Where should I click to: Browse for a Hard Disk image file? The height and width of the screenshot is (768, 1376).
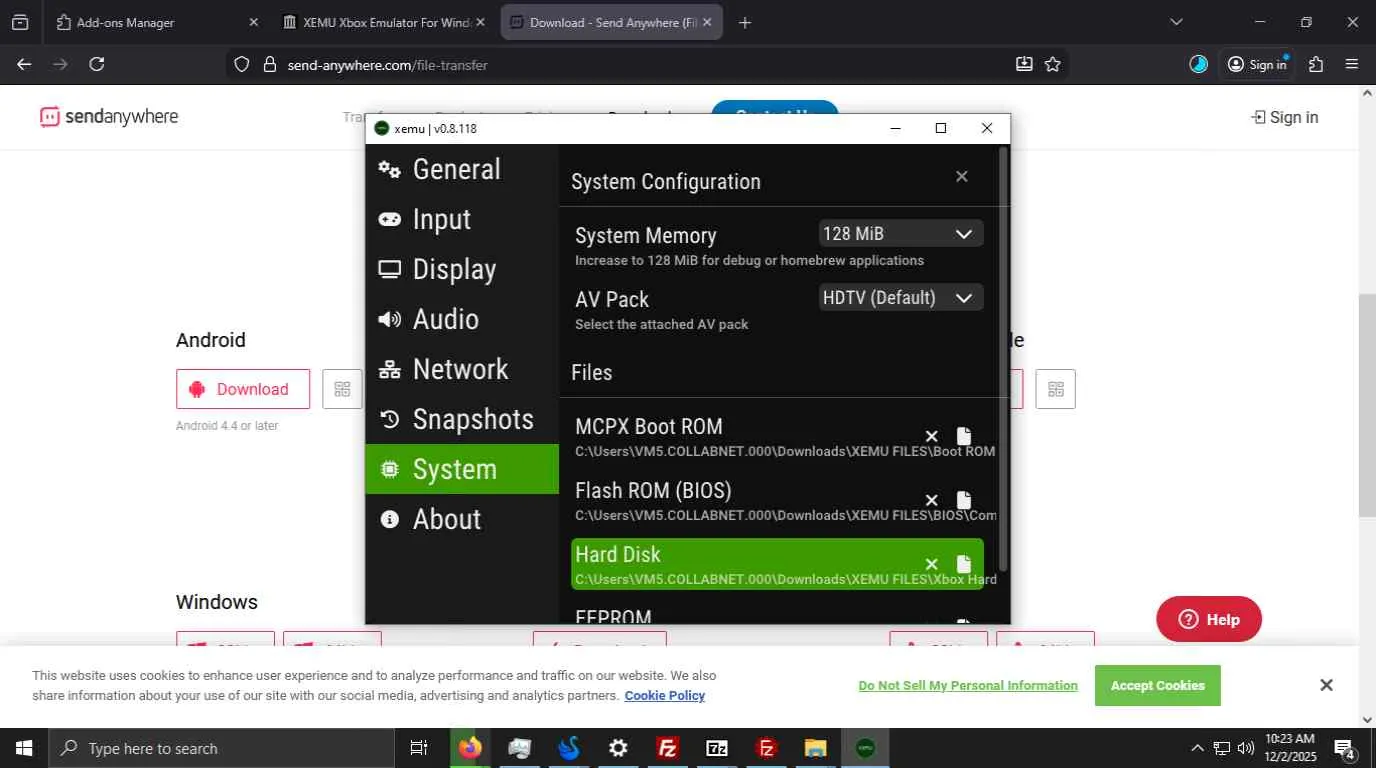(x=964, y=564)
